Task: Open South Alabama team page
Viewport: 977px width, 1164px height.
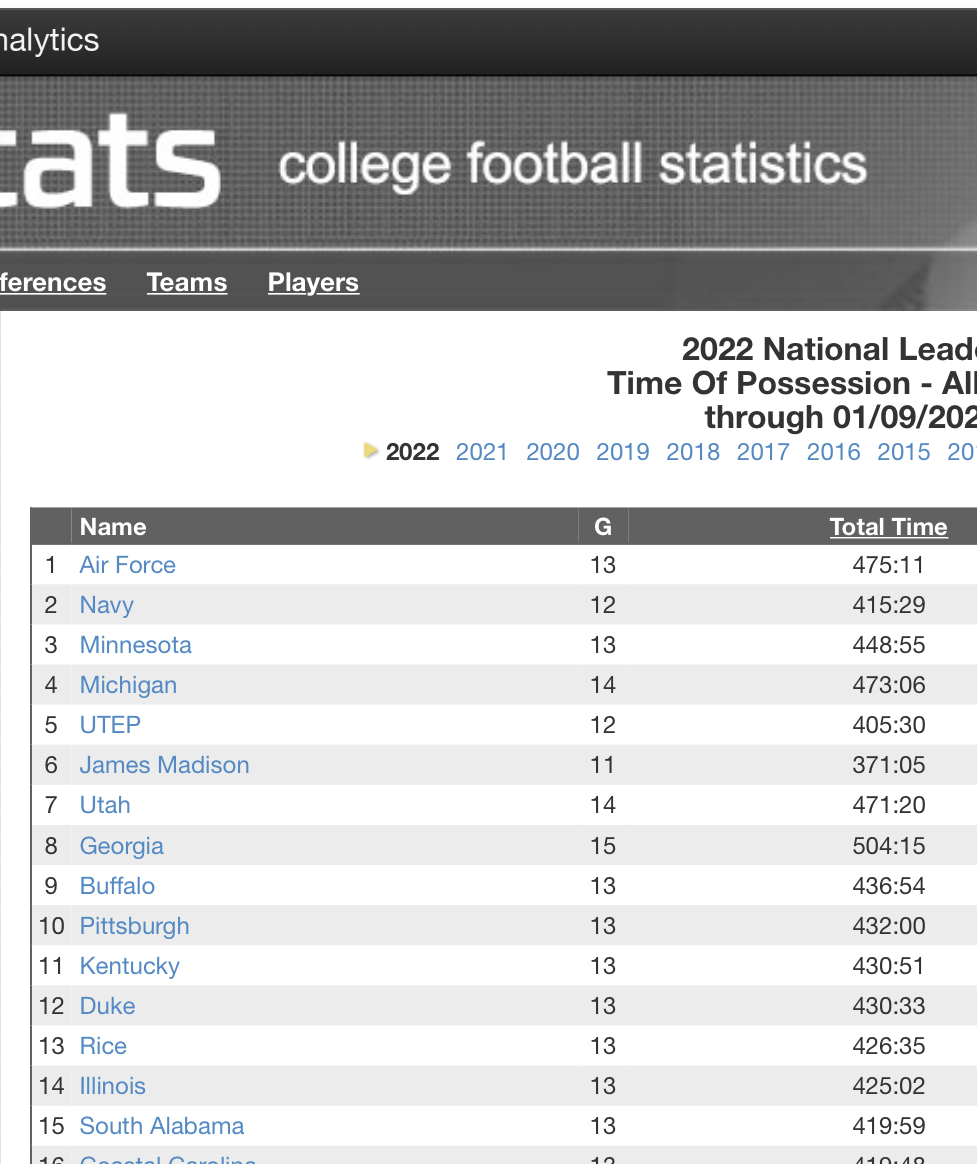Action: pyautogui.click(x=162, y=1126)
